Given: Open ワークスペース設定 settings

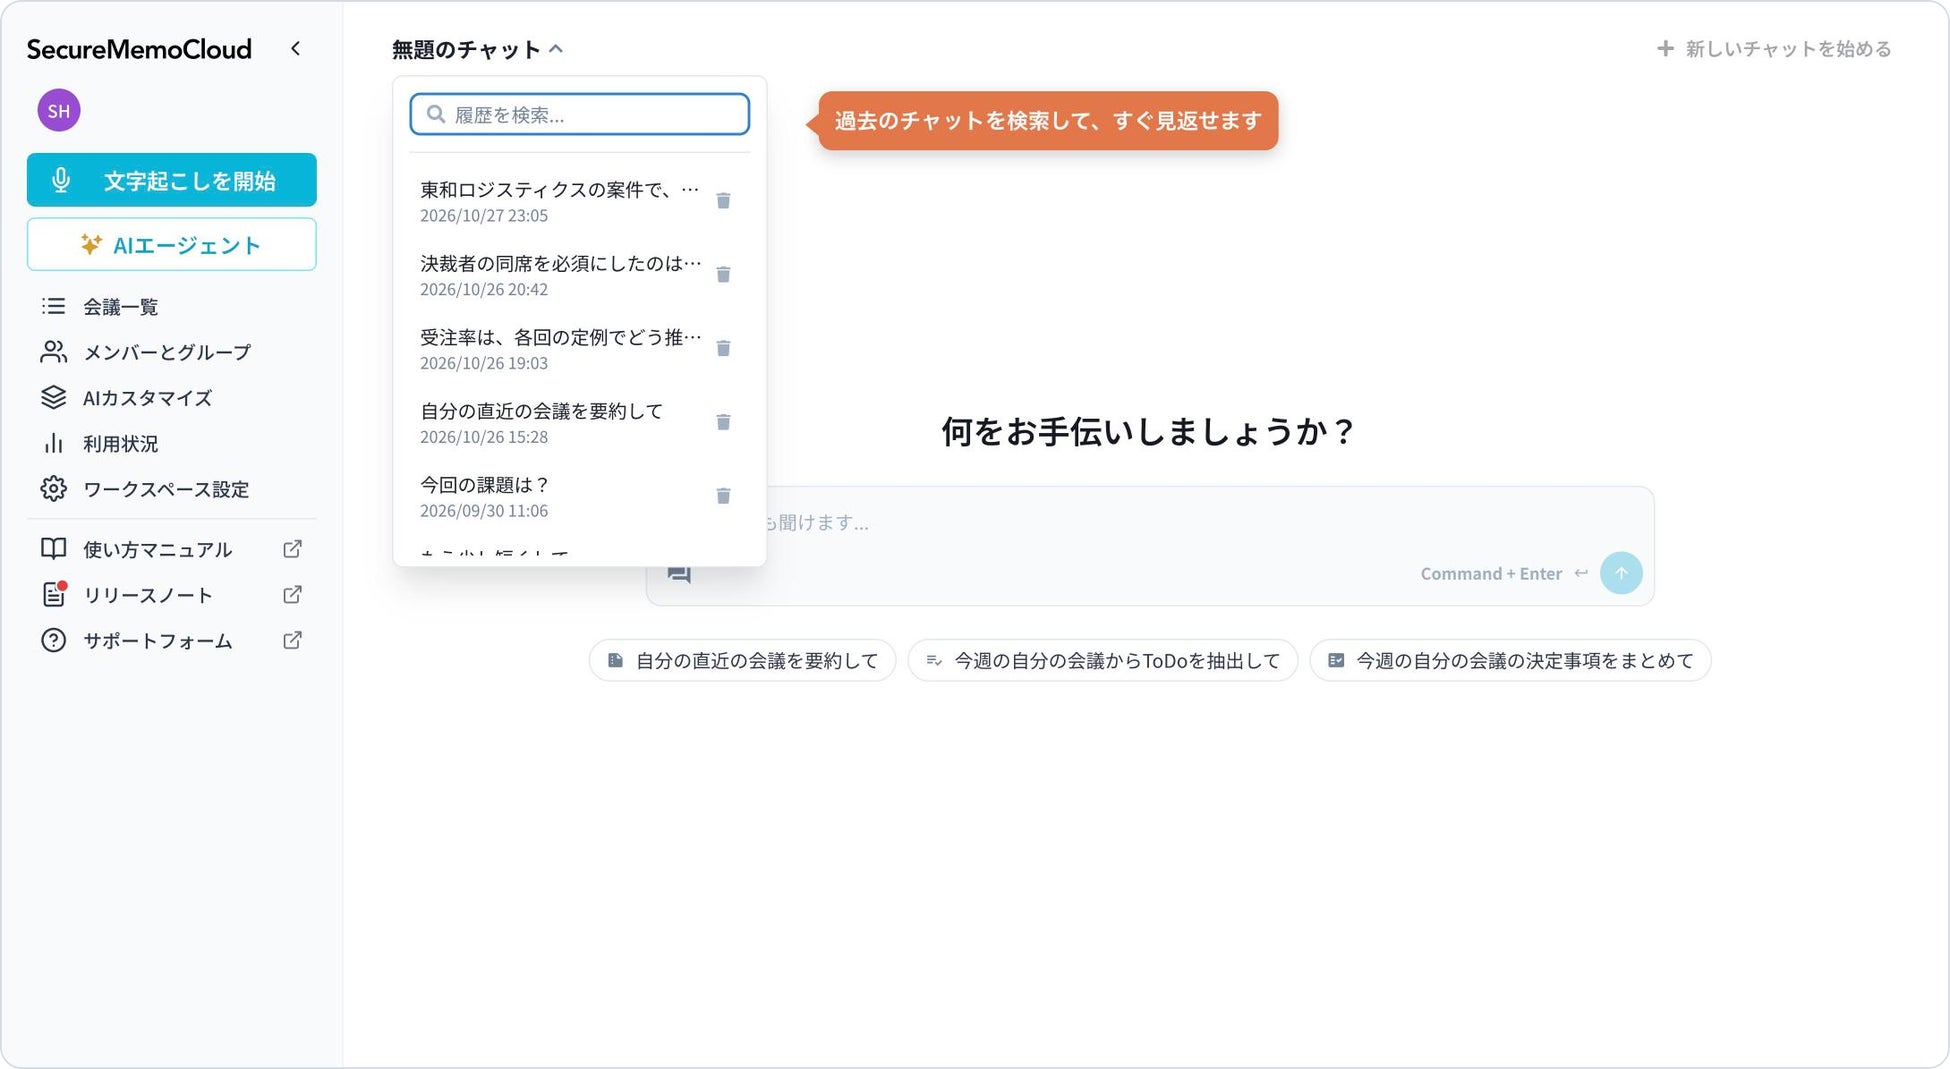Looking at the screenshot, I should (x=172, y=489).
